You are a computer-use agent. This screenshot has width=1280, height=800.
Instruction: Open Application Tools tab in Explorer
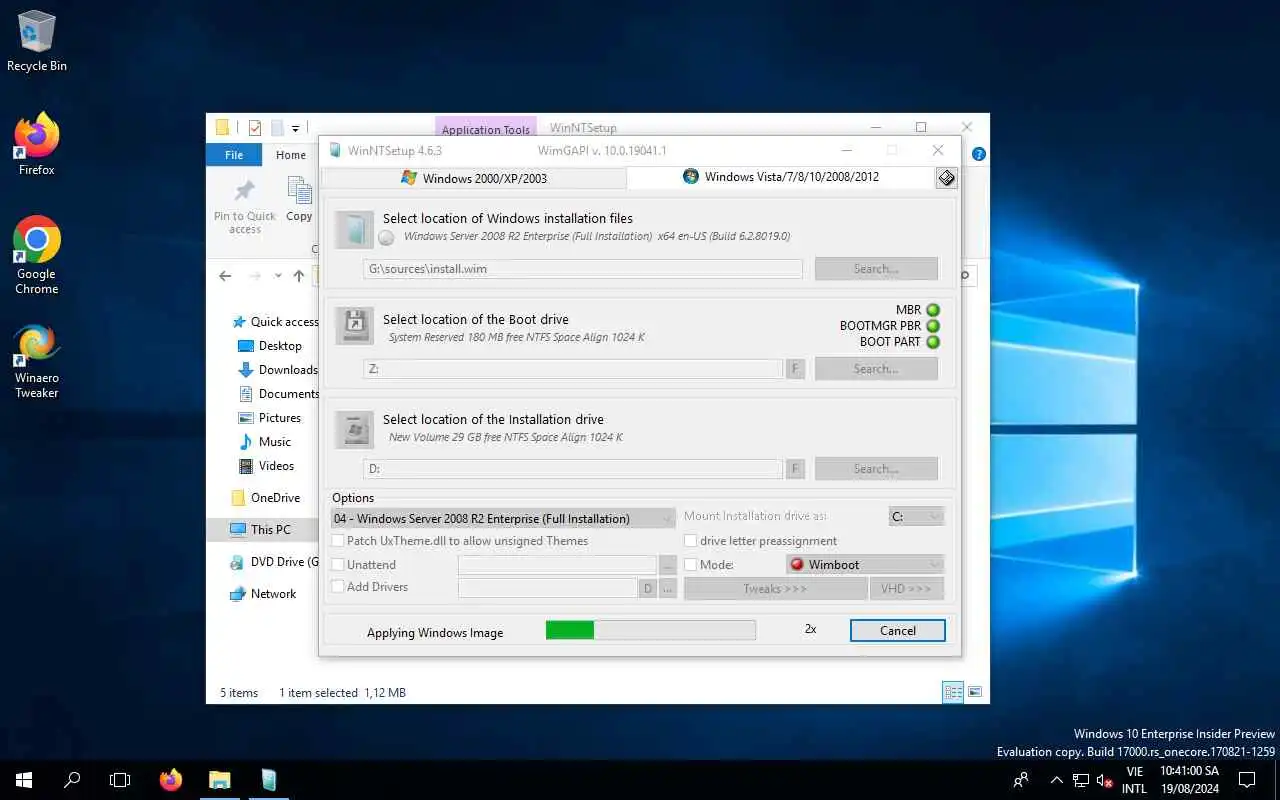(486, 129)
